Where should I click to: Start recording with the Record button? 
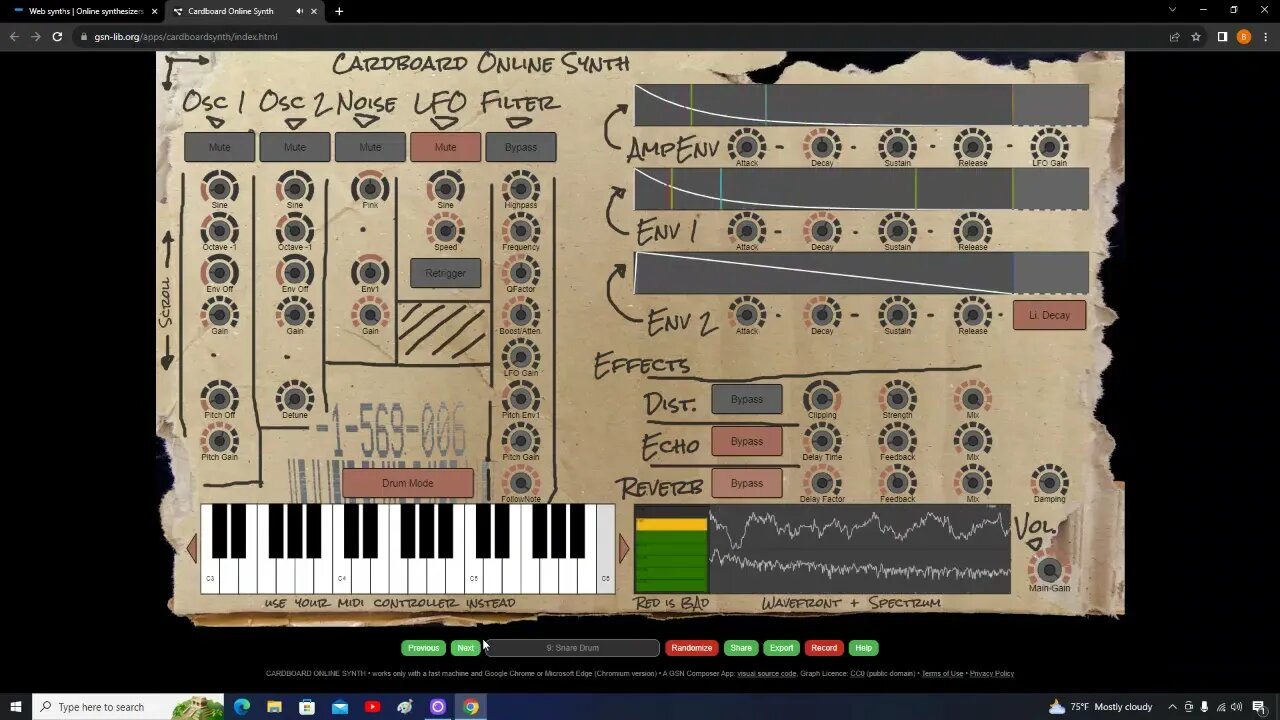[824, 648]
